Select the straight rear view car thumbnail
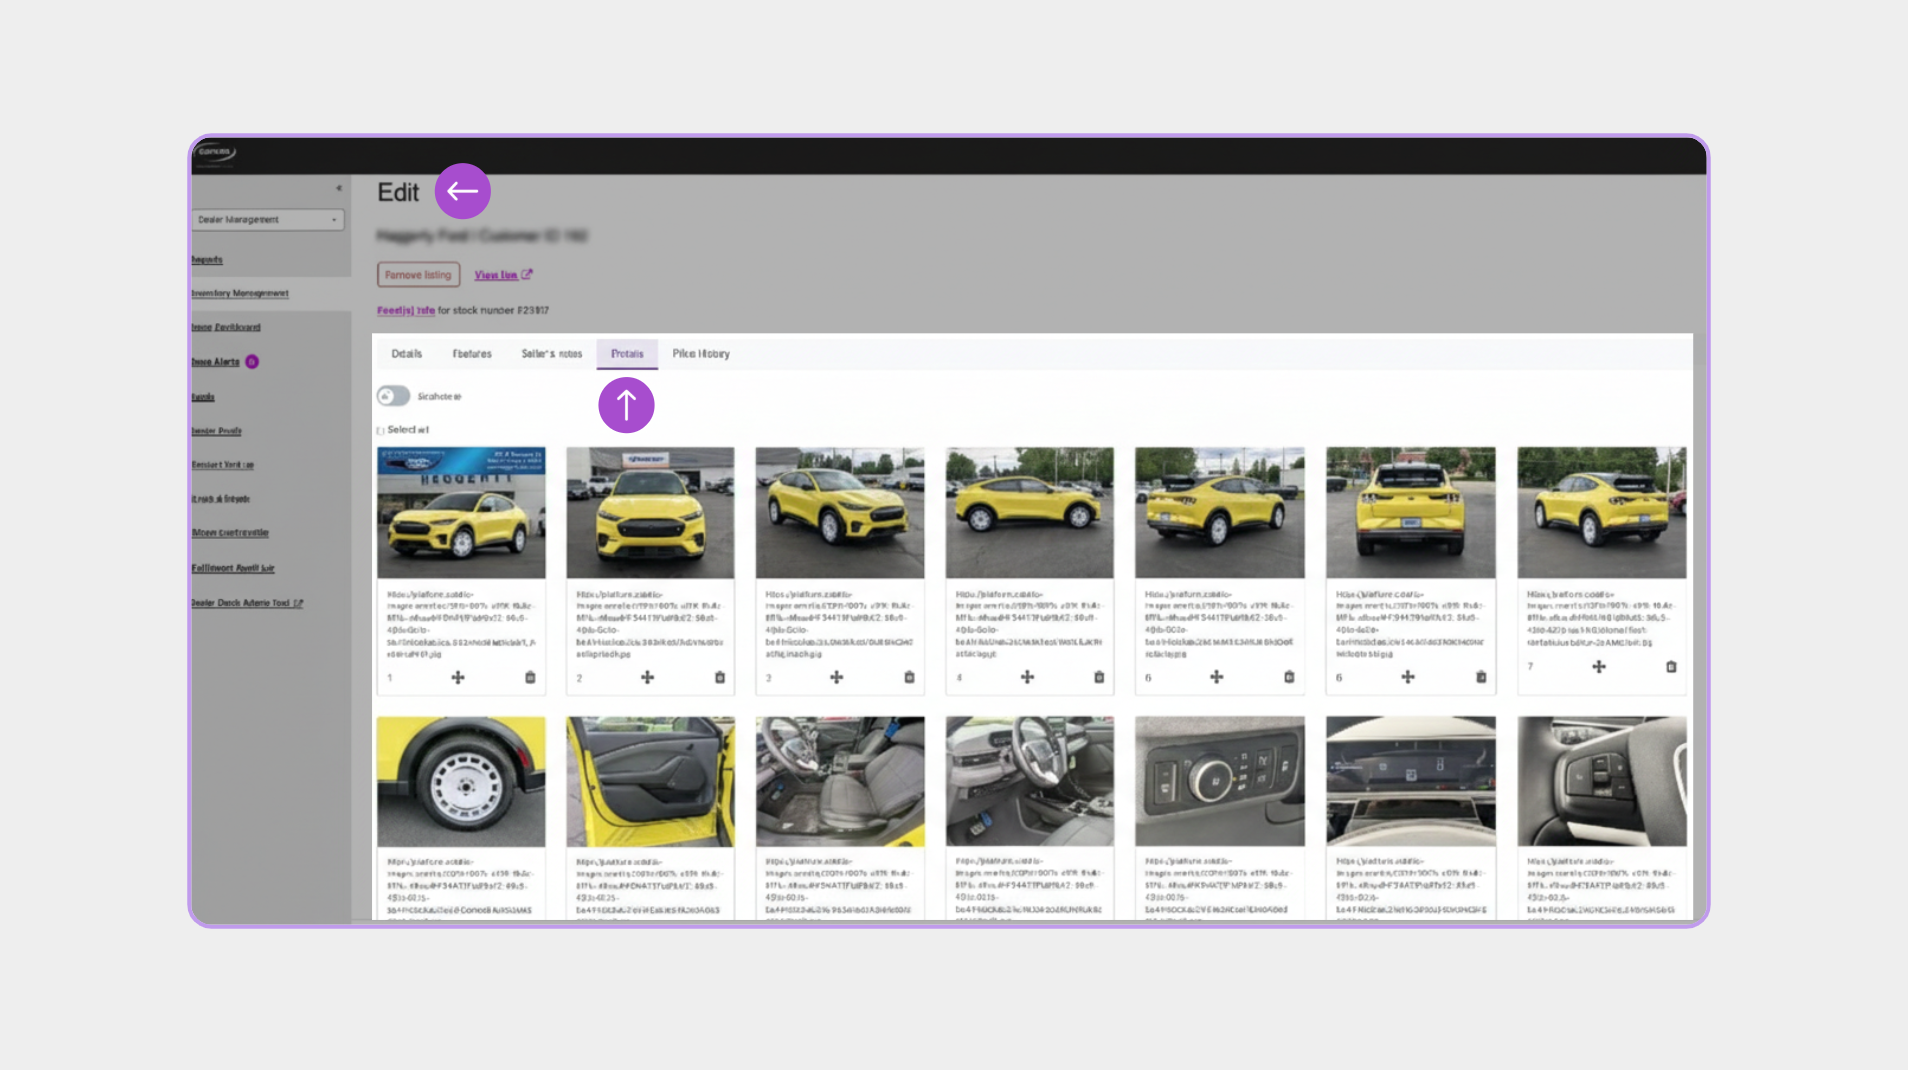 coord(1411,513)
